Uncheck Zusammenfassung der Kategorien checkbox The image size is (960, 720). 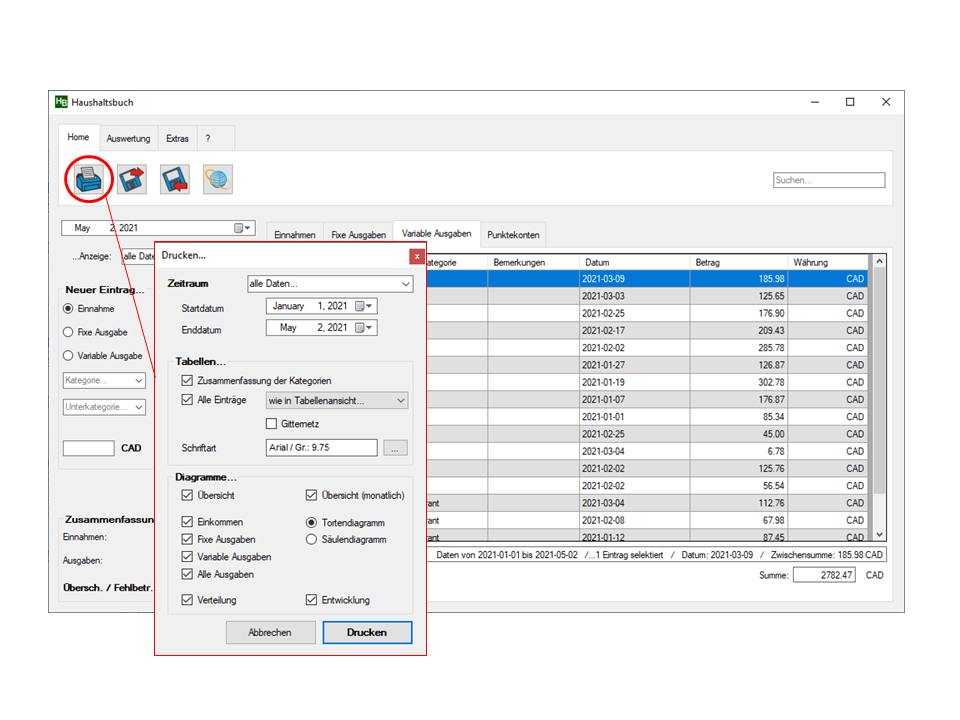[187, 381]
